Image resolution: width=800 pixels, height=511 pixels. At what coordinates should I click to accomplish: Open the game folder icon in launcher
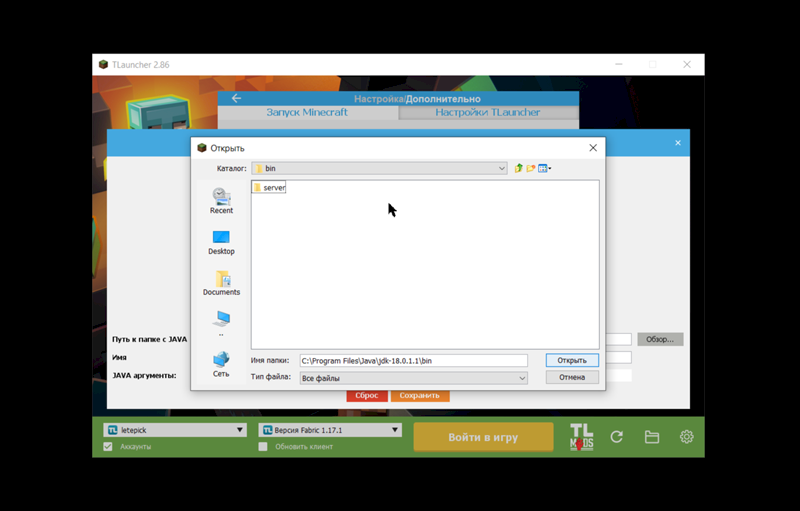[x=652, y=437]
